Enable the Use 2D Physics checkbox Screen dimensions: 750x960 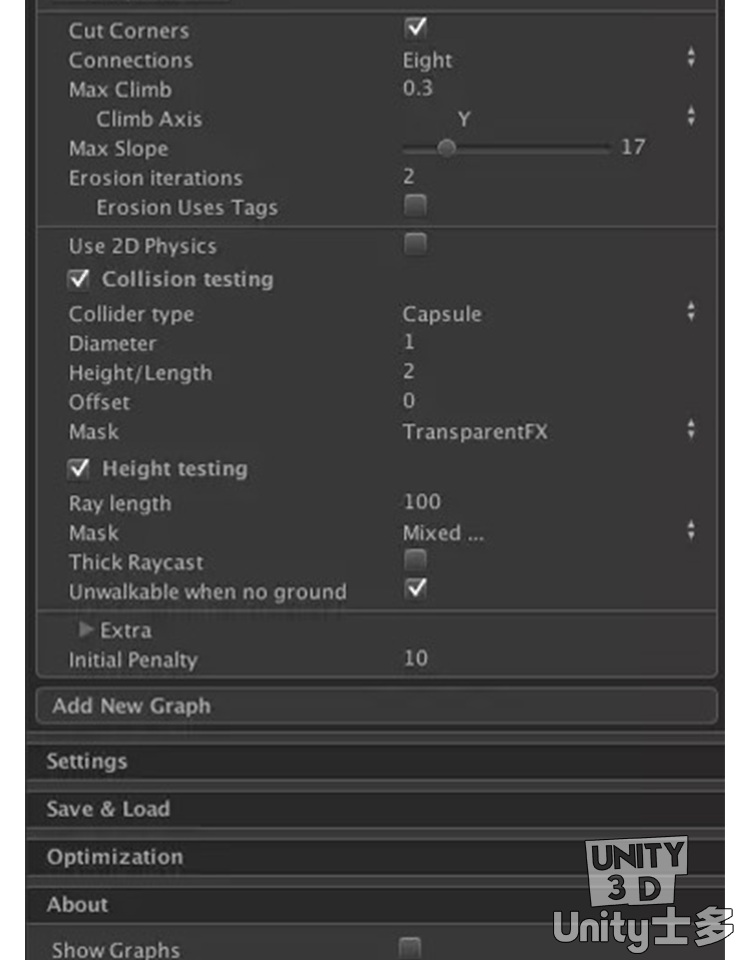point(415,244)
